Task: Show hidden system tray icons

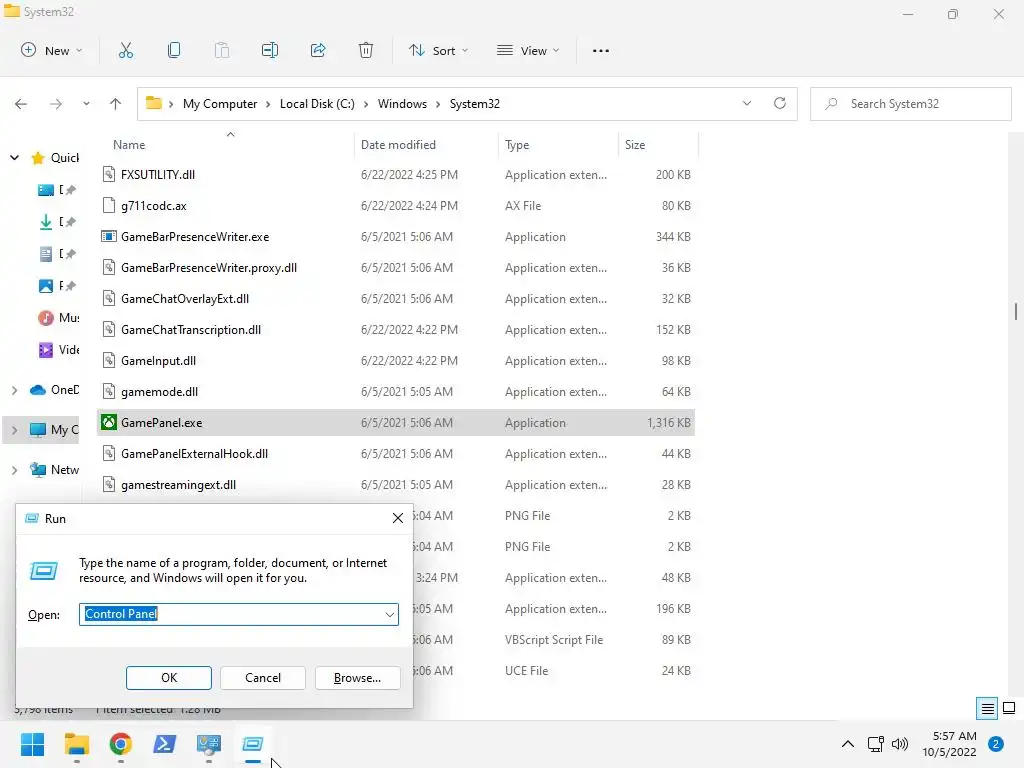Action: (848, 744)
